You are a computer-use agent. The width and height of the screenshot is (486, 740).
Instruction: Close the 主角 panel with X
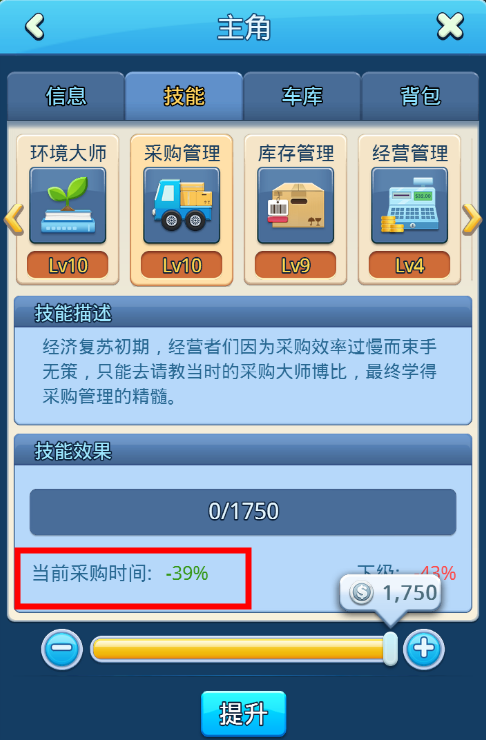click(450, 26)
